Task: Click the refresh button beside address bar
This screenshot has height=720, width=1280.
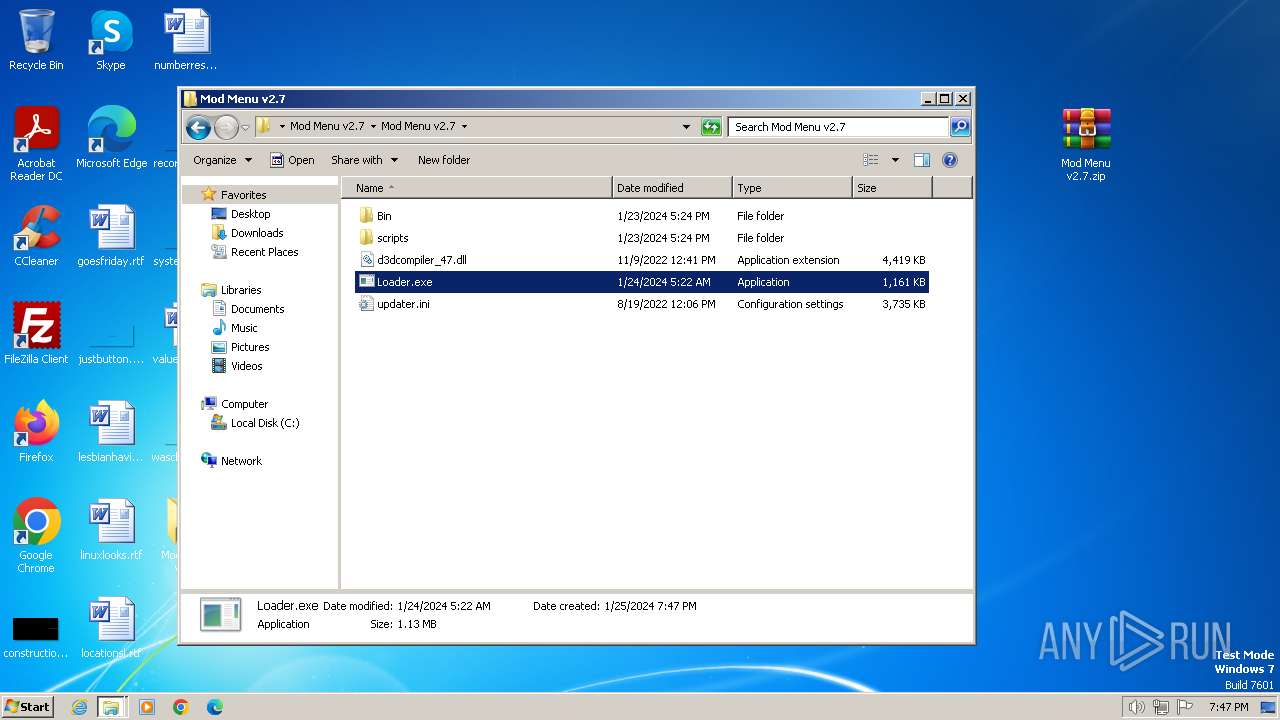Action: click(711, 127)
